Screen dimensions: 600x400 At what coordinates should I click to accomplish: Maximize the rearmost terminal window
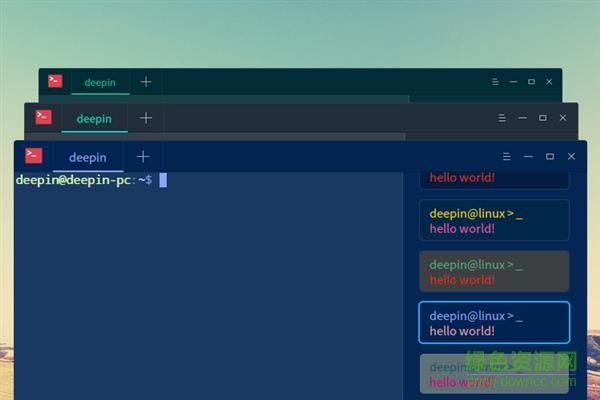click(531, 82)
